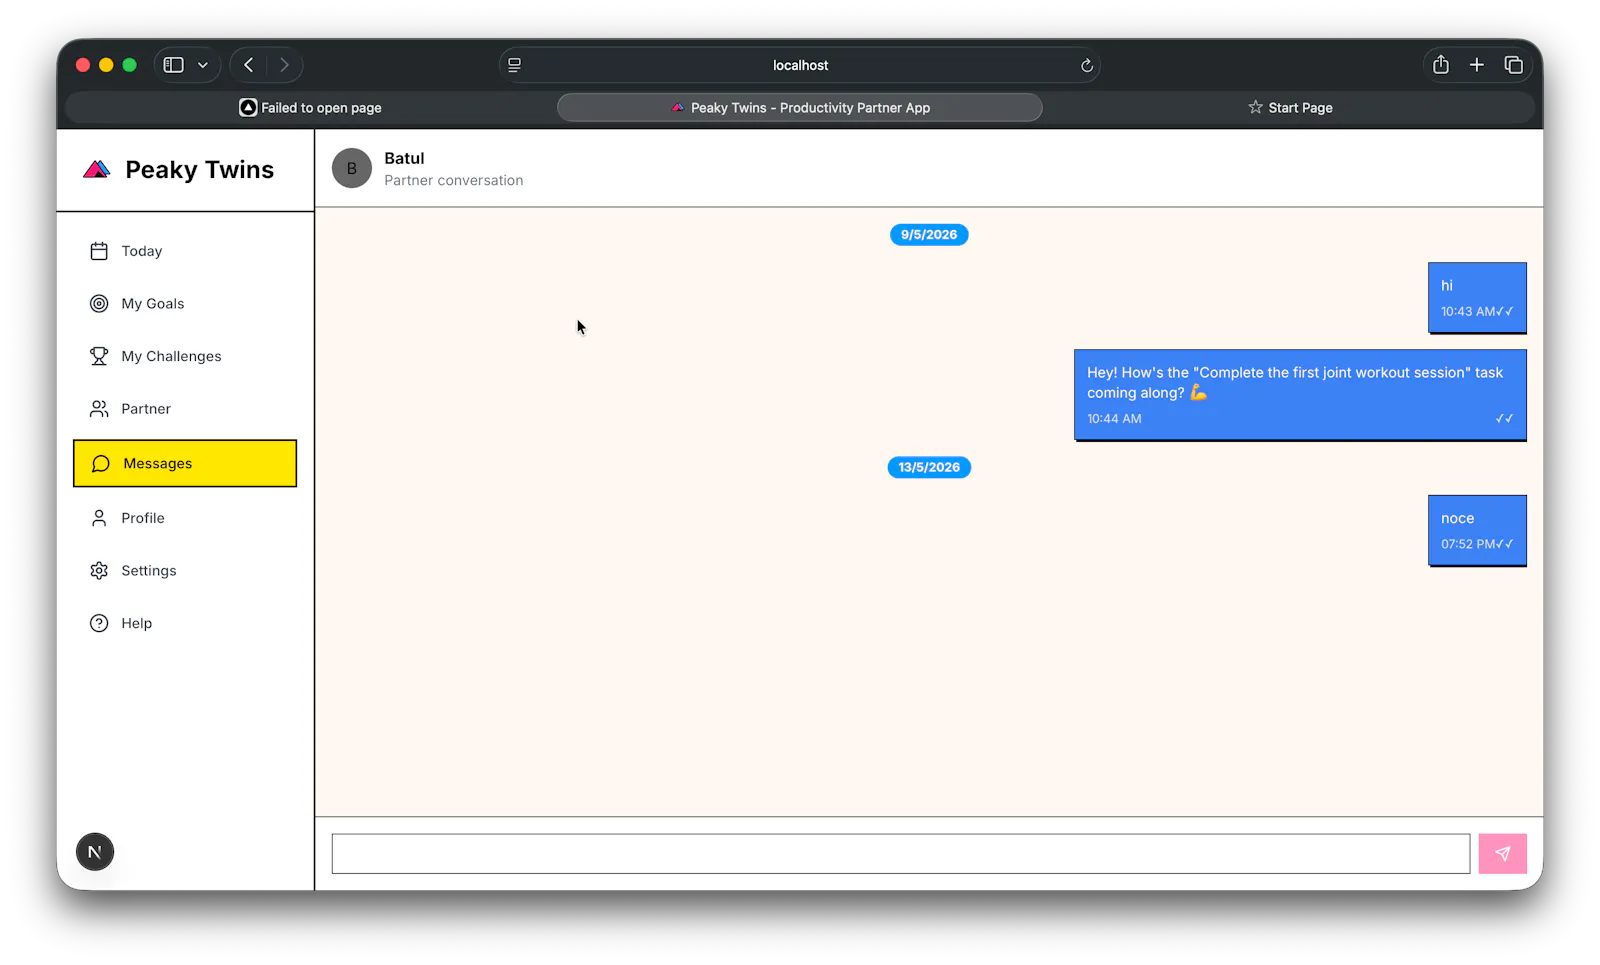The height and width of the screenshot is (965, 1600).
Task: Open the Safari Share menu
Action: coord(1441,65)
